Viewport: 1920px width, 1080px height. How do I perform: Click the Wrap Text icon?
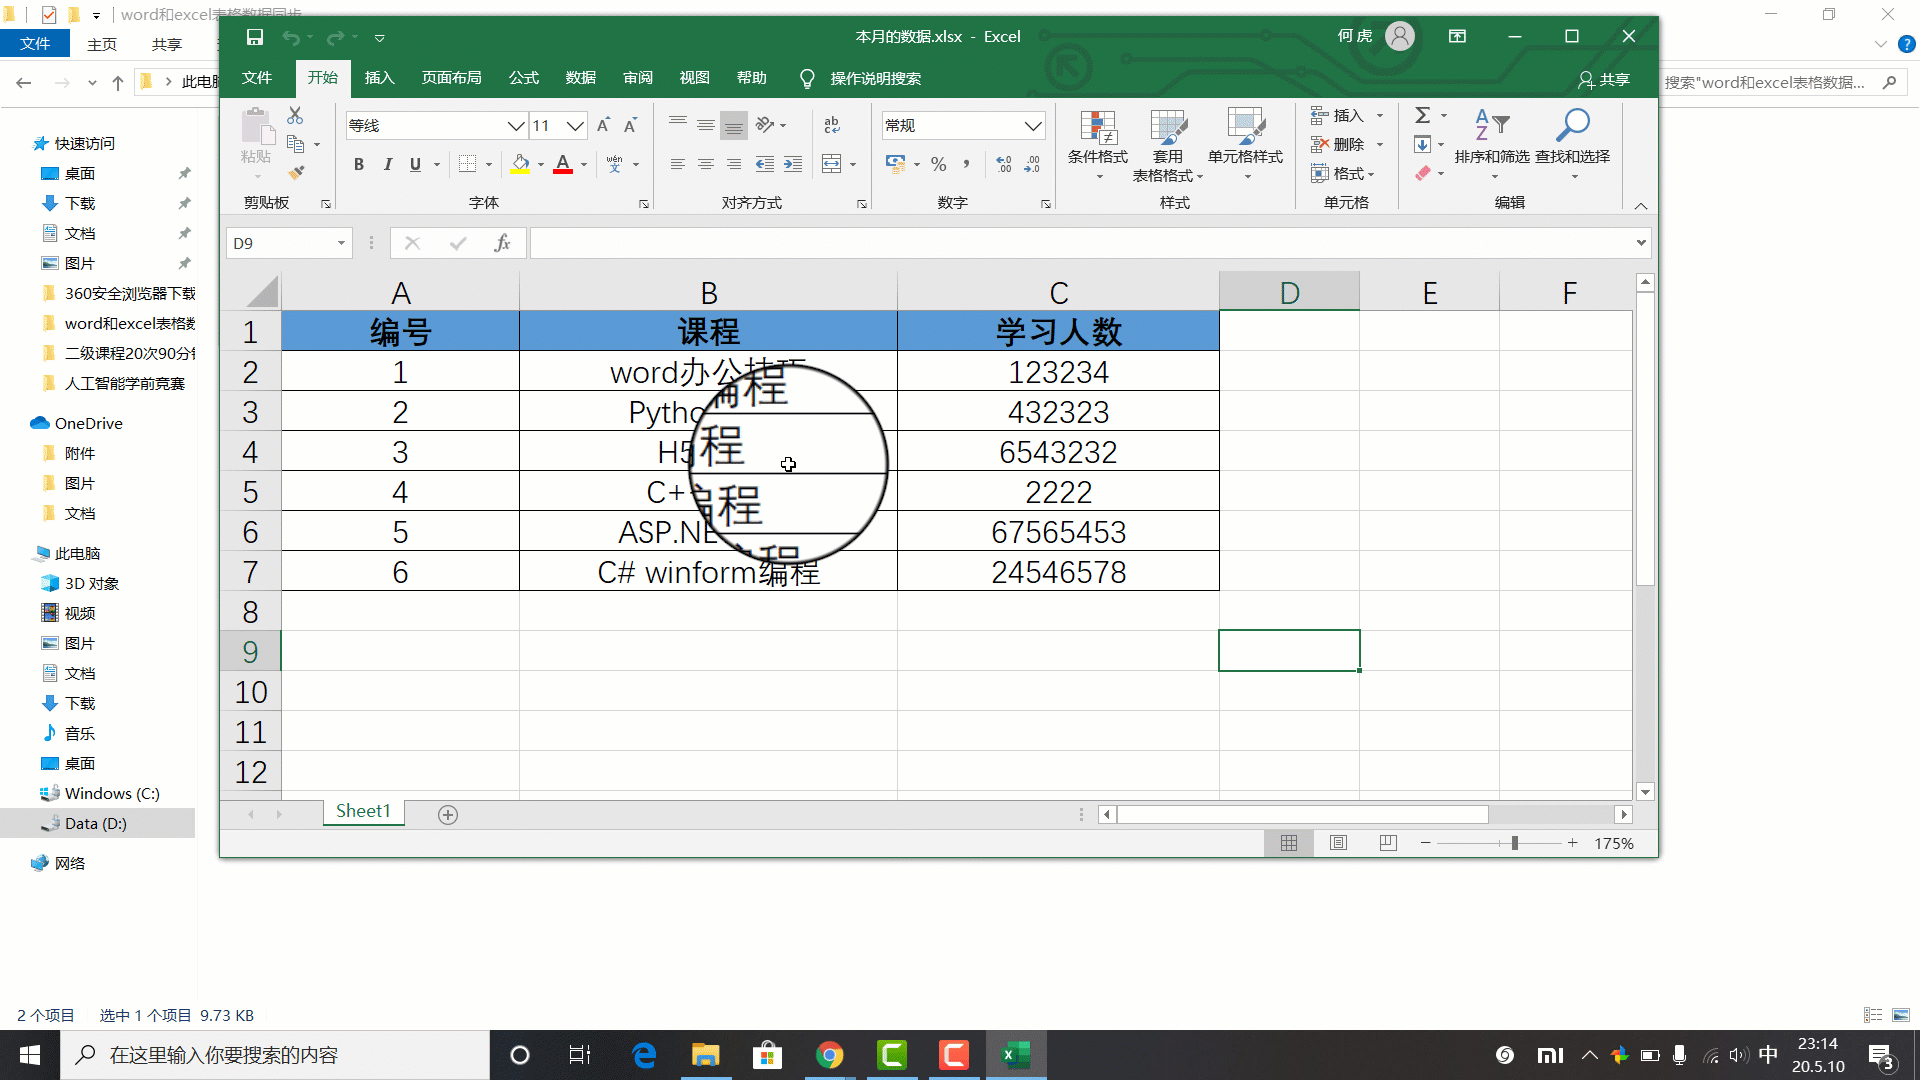point(832,125)
